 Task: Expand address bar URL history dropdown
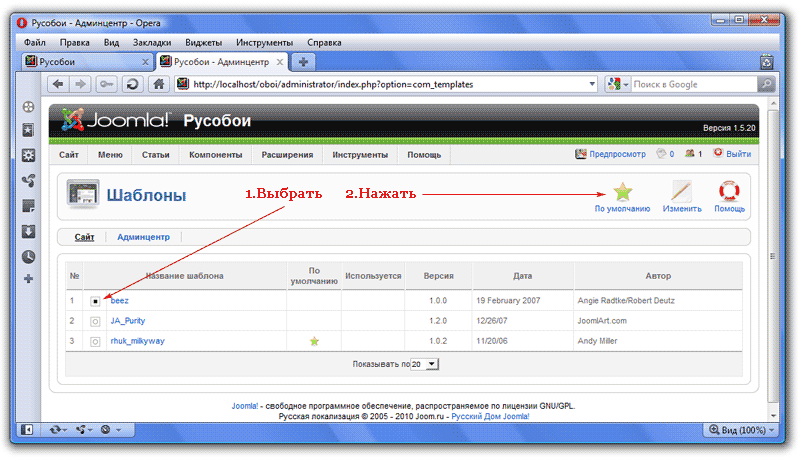pyautogui.click(x=593, y=84)
